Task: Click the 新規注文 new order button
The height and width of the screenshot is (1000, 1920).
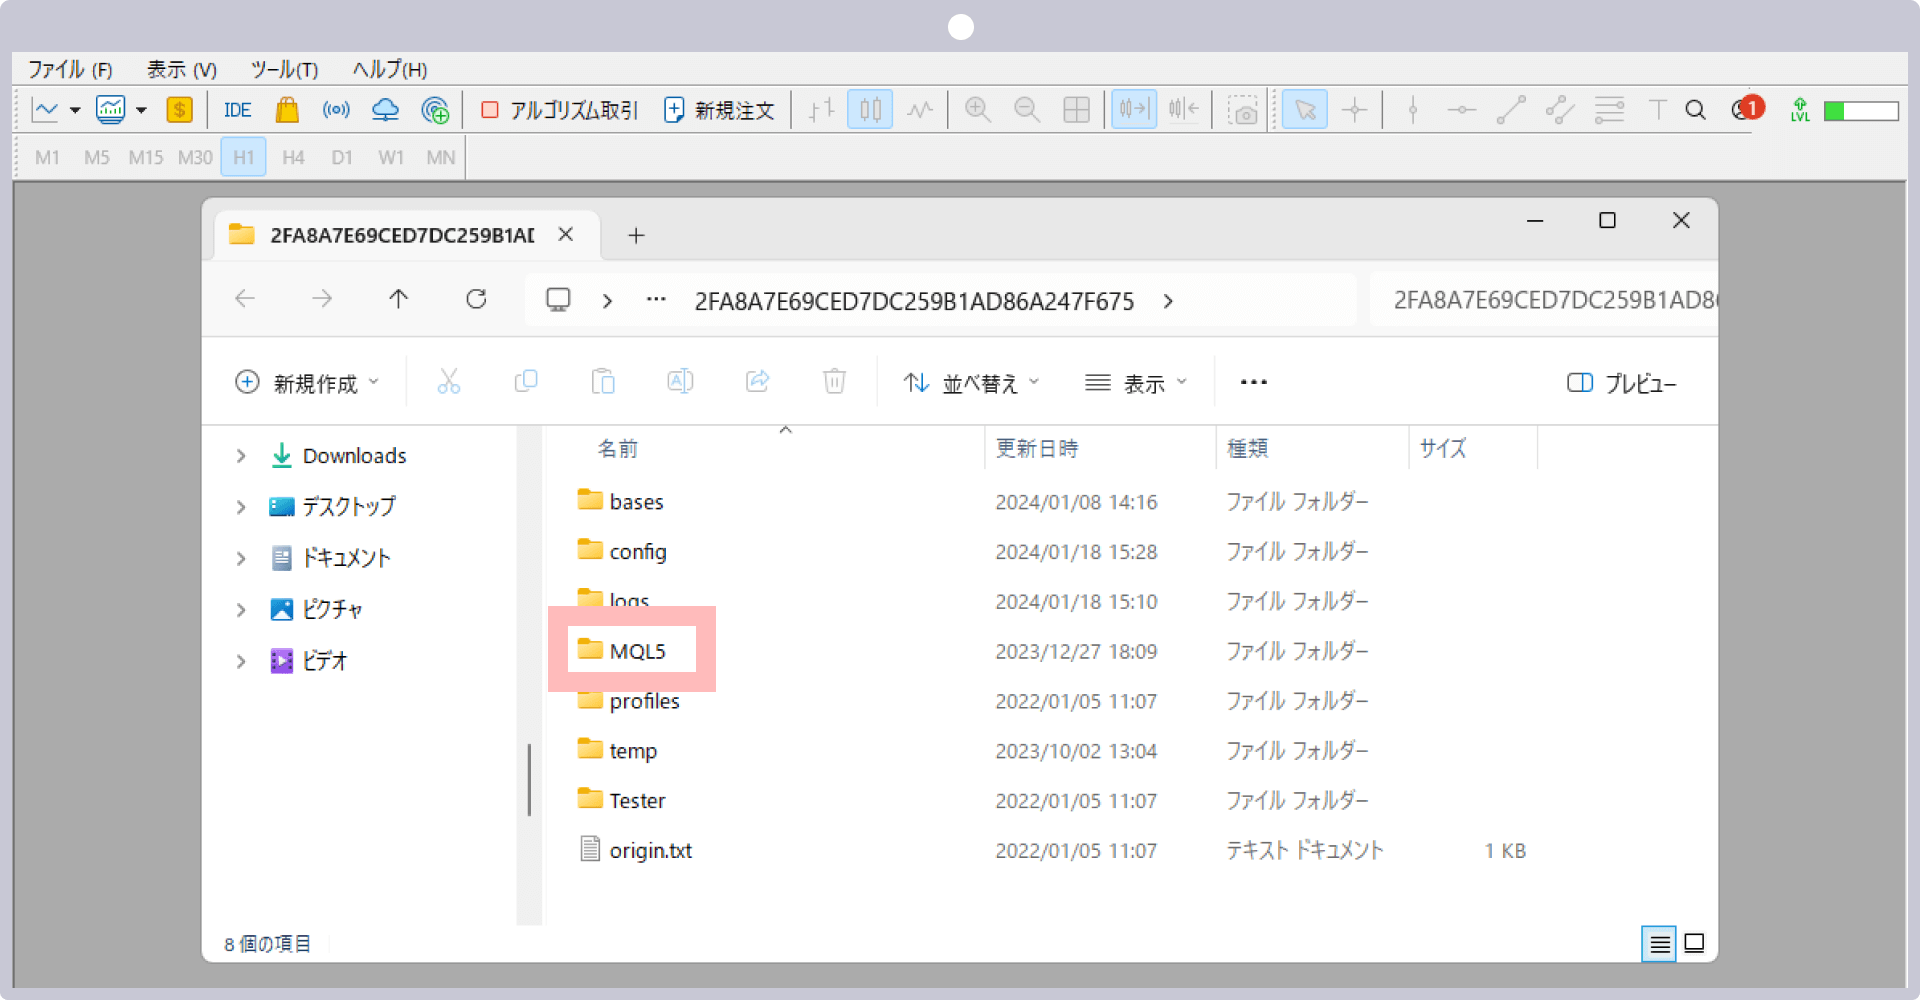Action: tap(719, 110)
